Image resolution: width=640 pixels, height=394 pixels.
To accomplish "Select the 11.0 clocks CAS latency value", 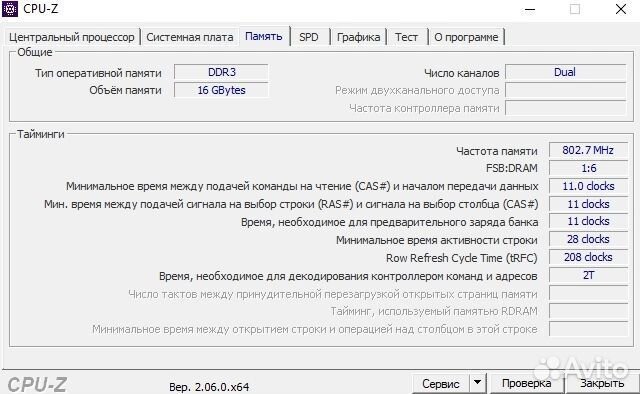I will [588, 186].
